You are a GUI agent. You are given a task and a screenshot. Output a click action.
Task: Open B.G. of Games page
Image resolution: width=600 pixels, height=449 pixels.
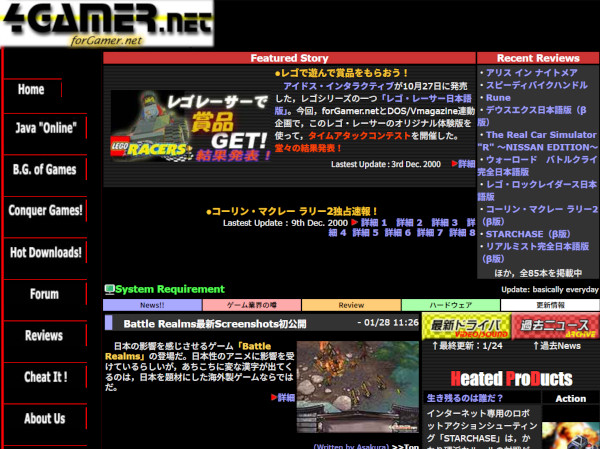click(45, 169)
